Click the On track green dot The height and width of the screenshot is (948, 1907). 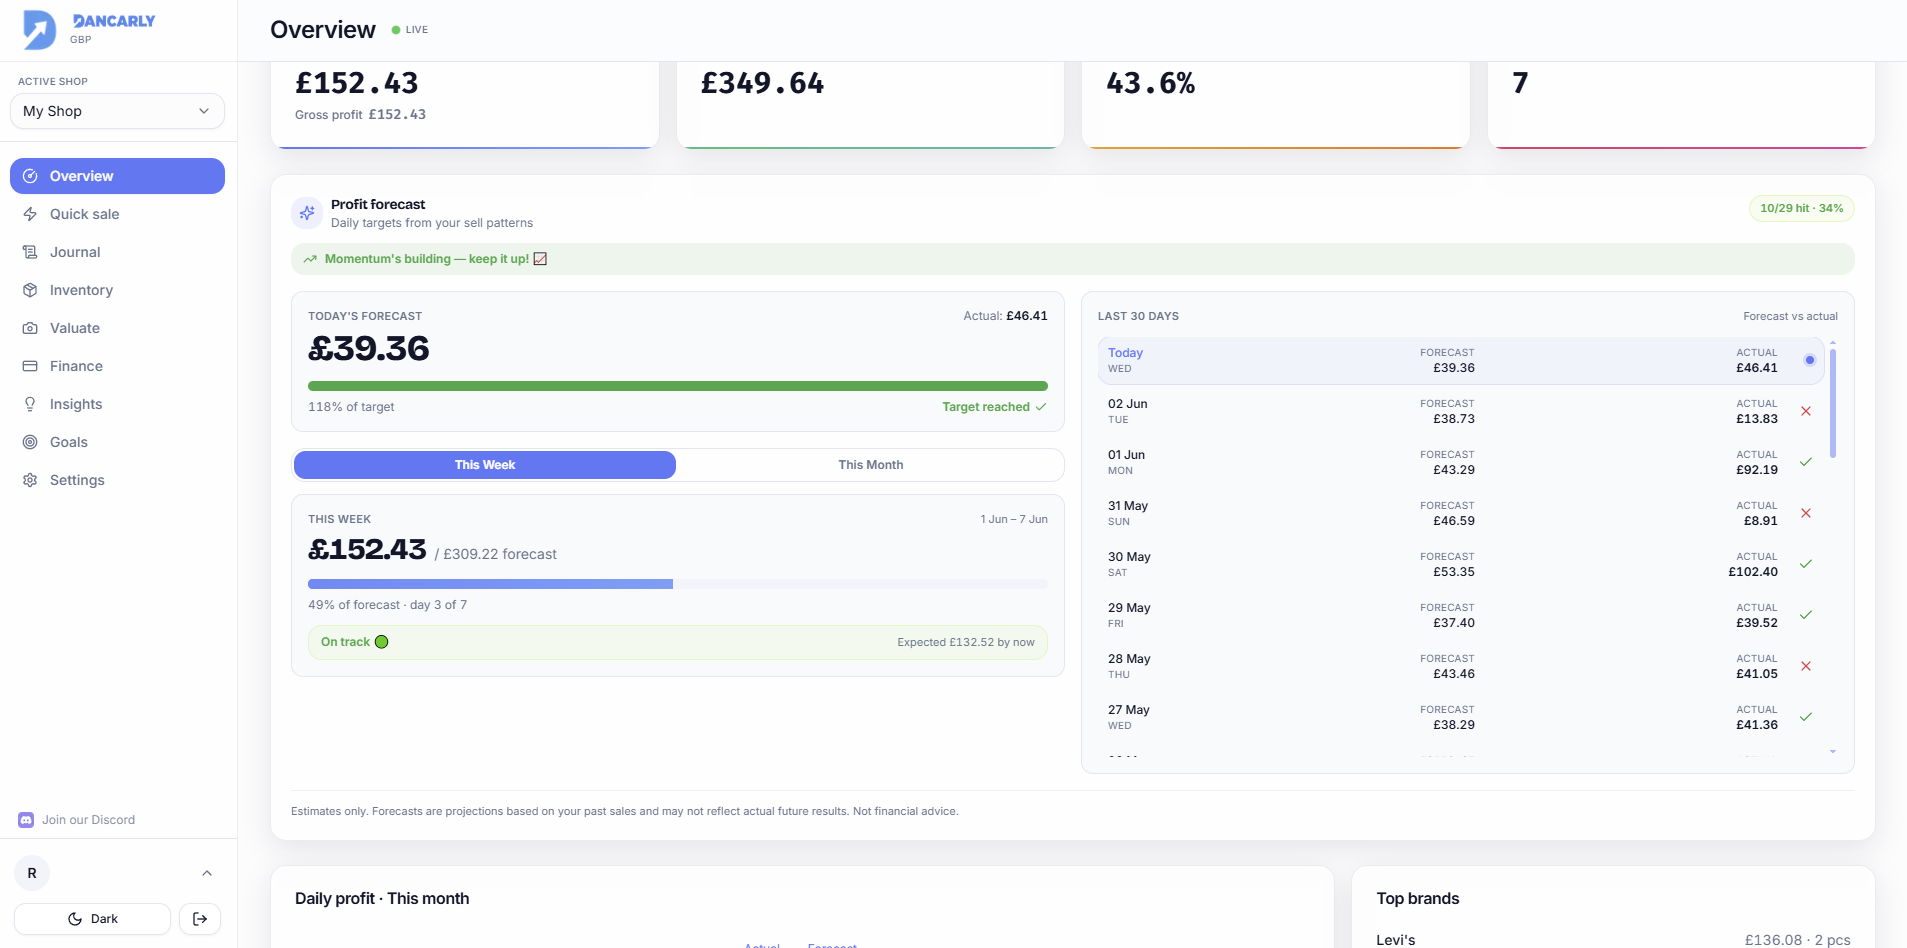click(x=381, y=642)
